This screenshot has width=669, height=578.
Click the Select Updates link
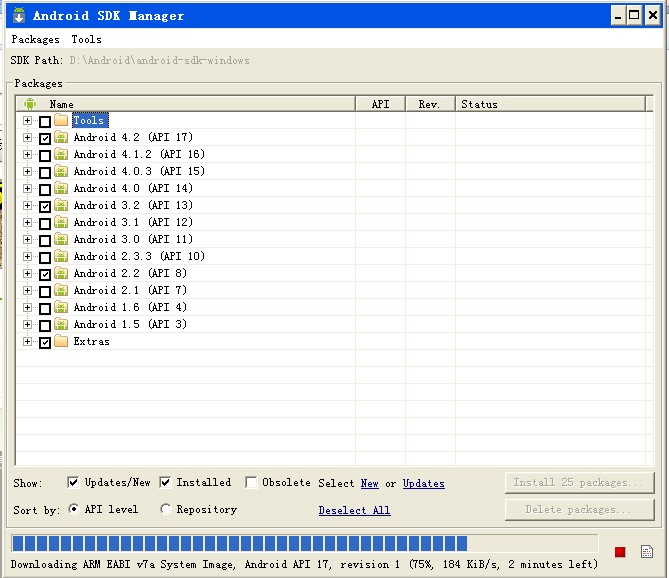pos(424,483)
